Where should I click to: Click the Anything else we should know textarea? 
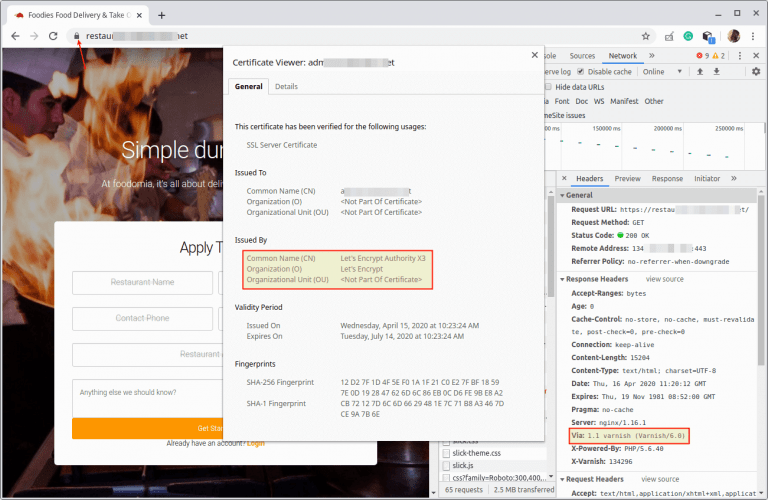pos(148,398)
